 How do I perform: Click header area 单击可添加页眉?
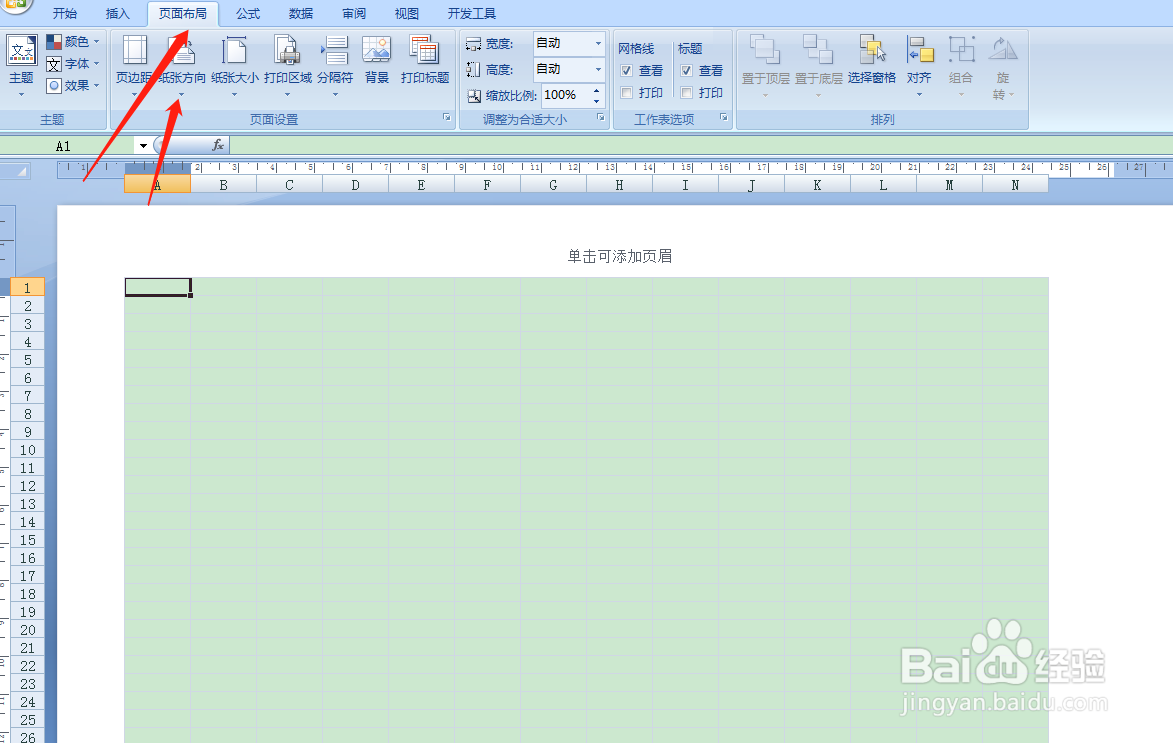[619, 256]
